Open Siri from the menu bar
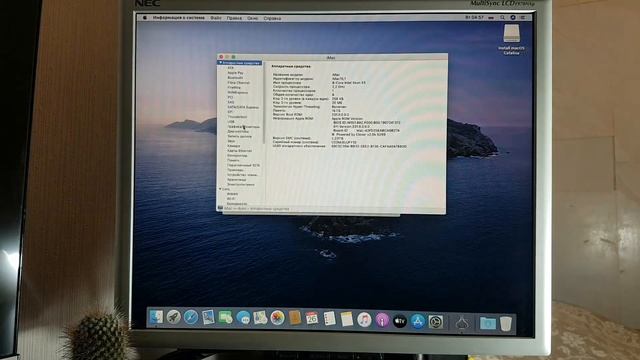Screen dimensions: 640x360 click(x=513, y=18)
